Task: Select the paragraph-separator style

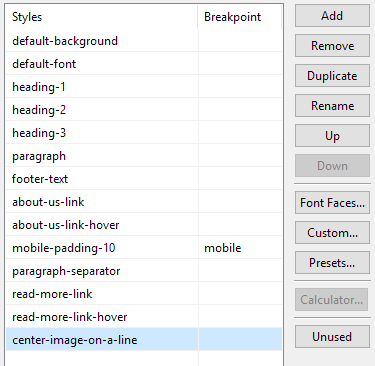Action: point(144,271)
